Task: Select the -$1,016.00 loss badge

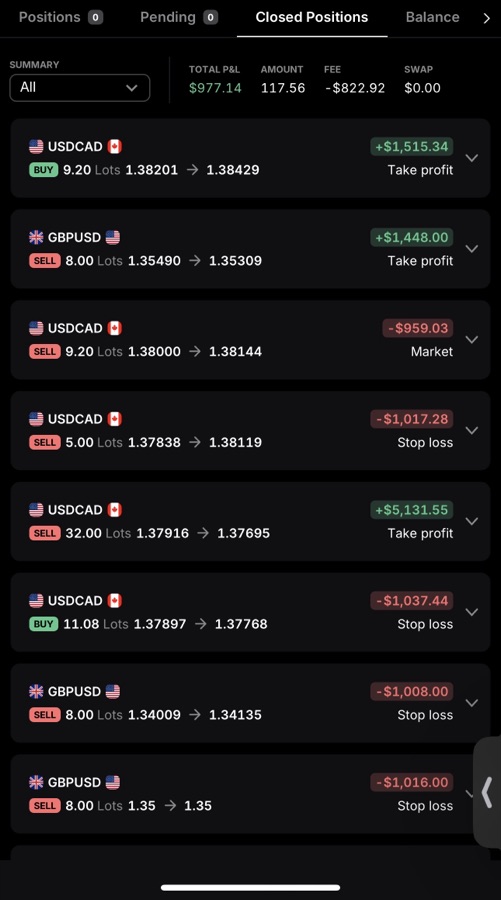Action: click(411, 782)
